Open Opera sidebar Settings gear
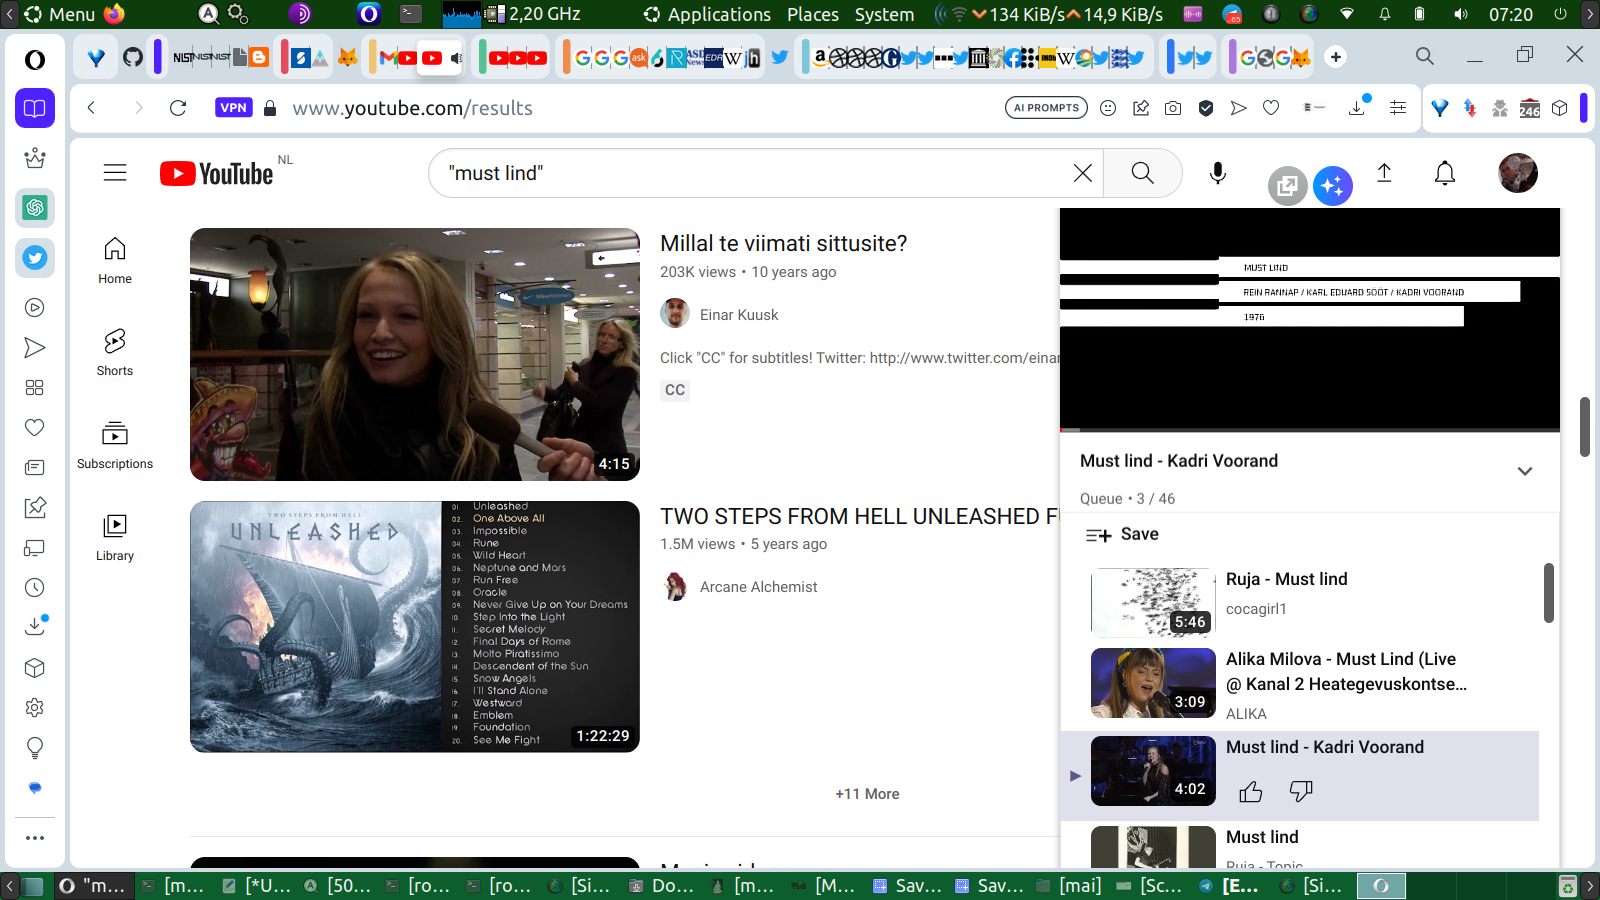The width and height of the screenshot is (1600, 900). click(x=35, y=708)
